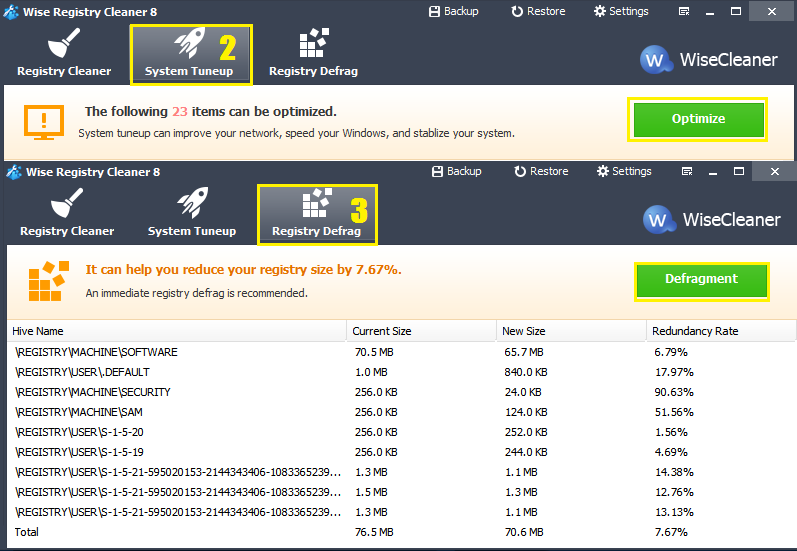Image resolution: width=797 pixels, height=551 pixels.
Task: Sort by Redundancy Rate column header
Action: point(720,331)
